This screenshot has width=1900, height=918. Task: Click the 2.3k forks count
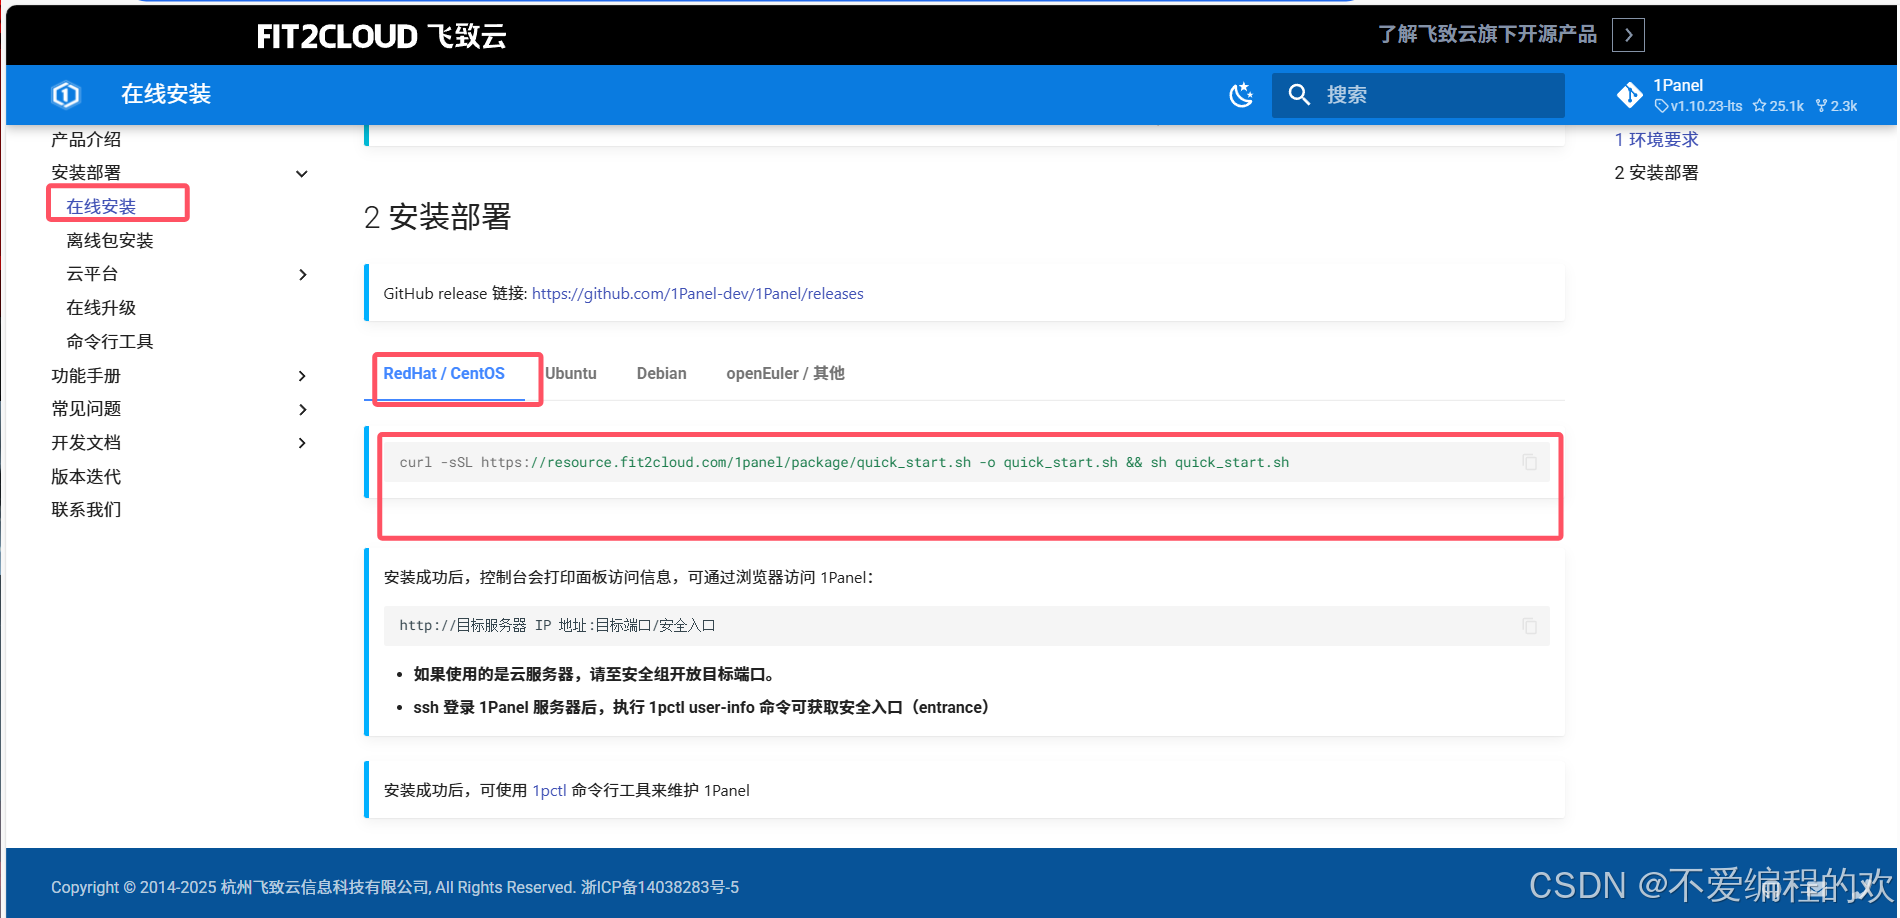(x=1837, y=106)
